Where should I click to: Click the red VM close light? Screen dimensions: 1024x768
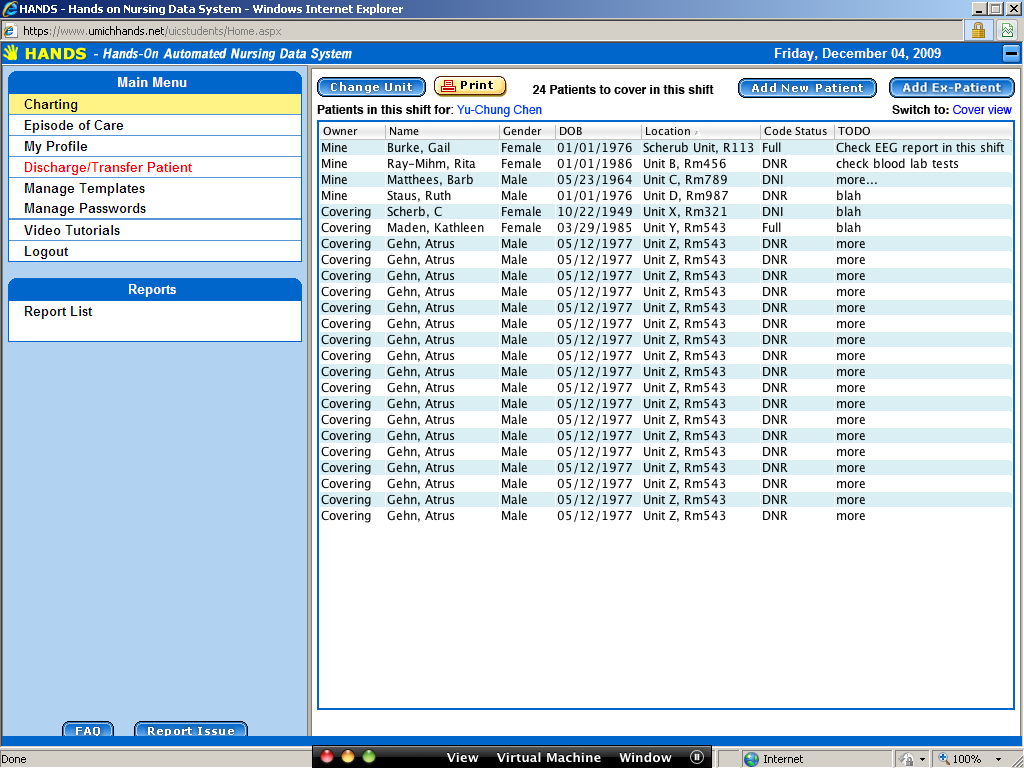click(327, 757)
